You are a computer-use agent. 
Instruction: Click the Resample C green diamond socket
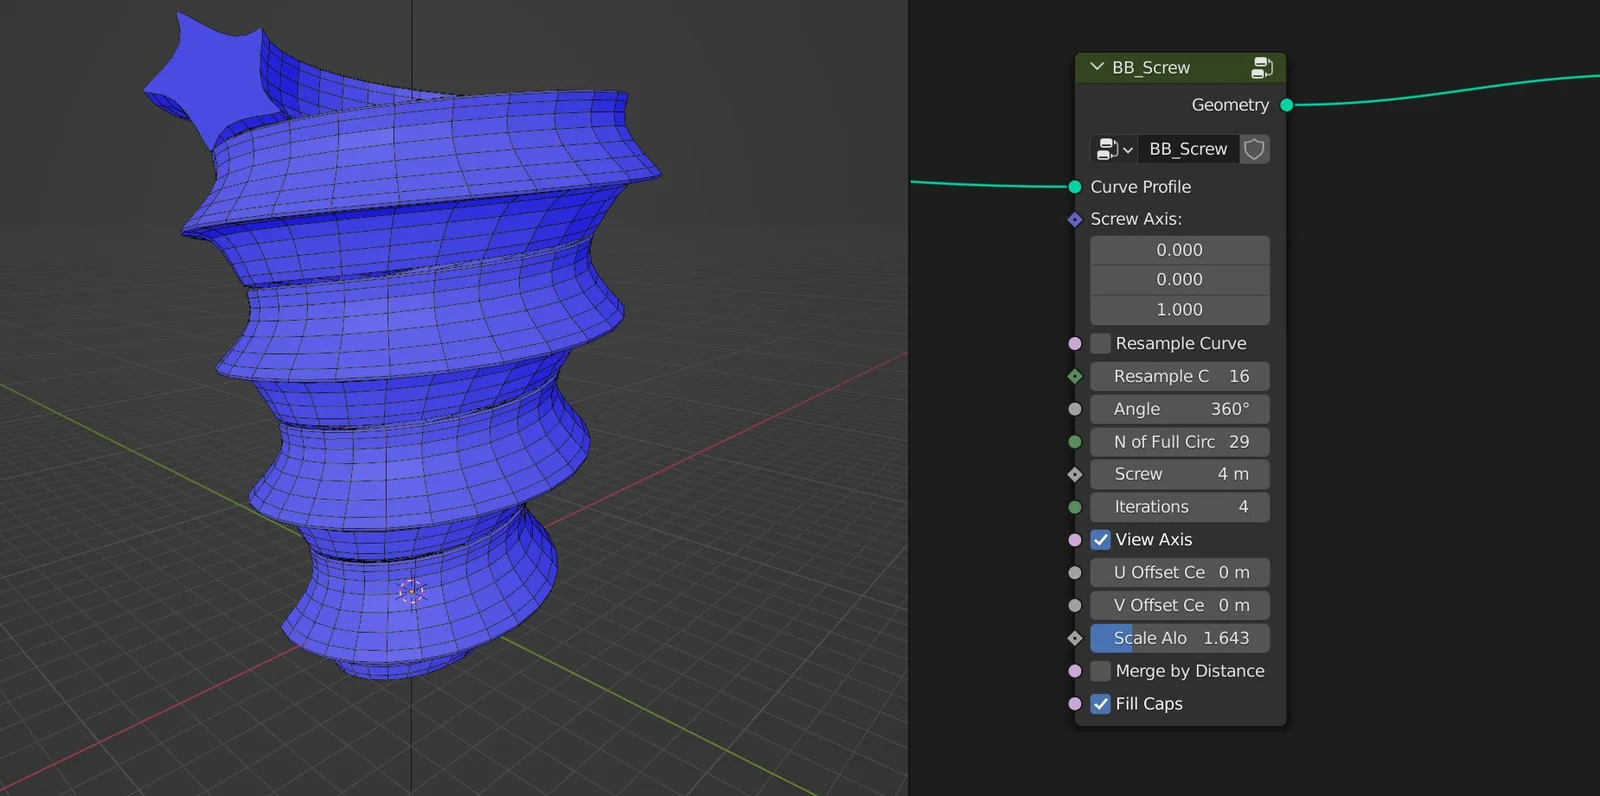1075,376
